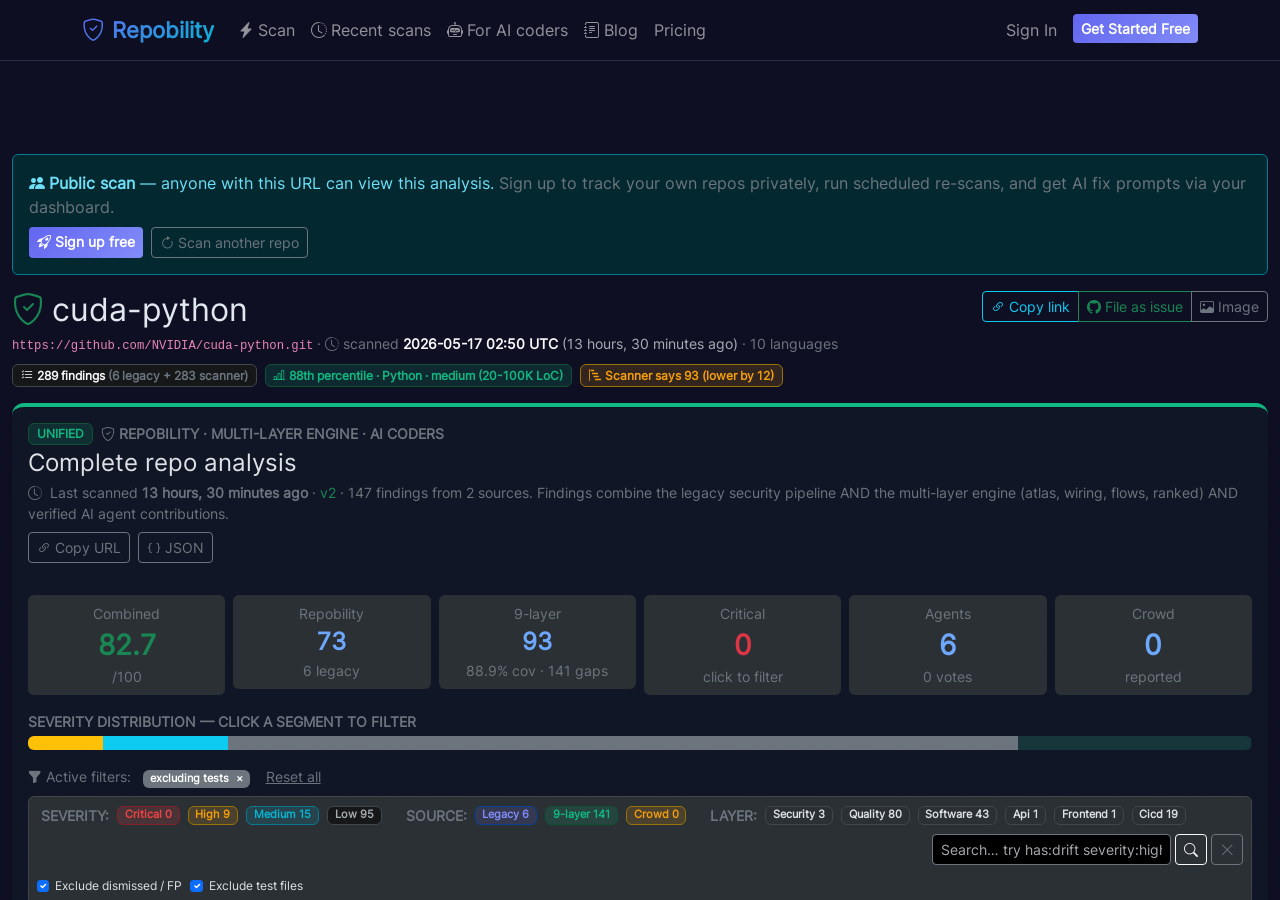Click the v2 version link

tap(328, 493)
